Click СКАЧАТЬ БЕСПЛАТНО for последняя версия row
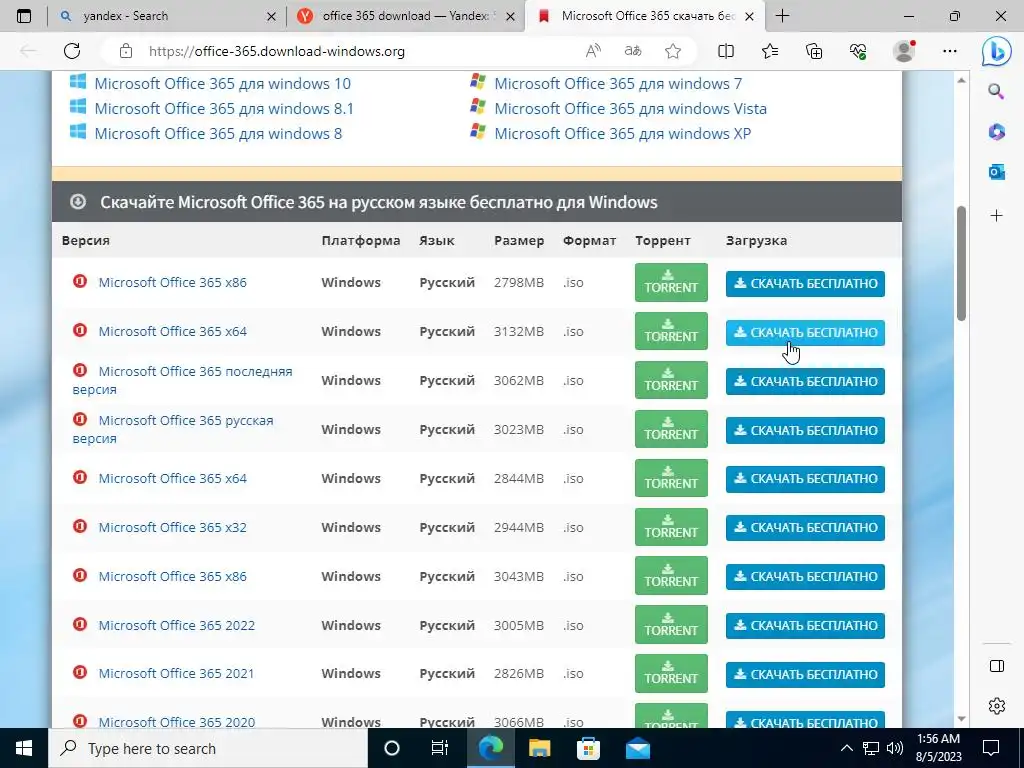Image resolution: width=1024 pixels, height=768 pixels. [x=805, y=381]
